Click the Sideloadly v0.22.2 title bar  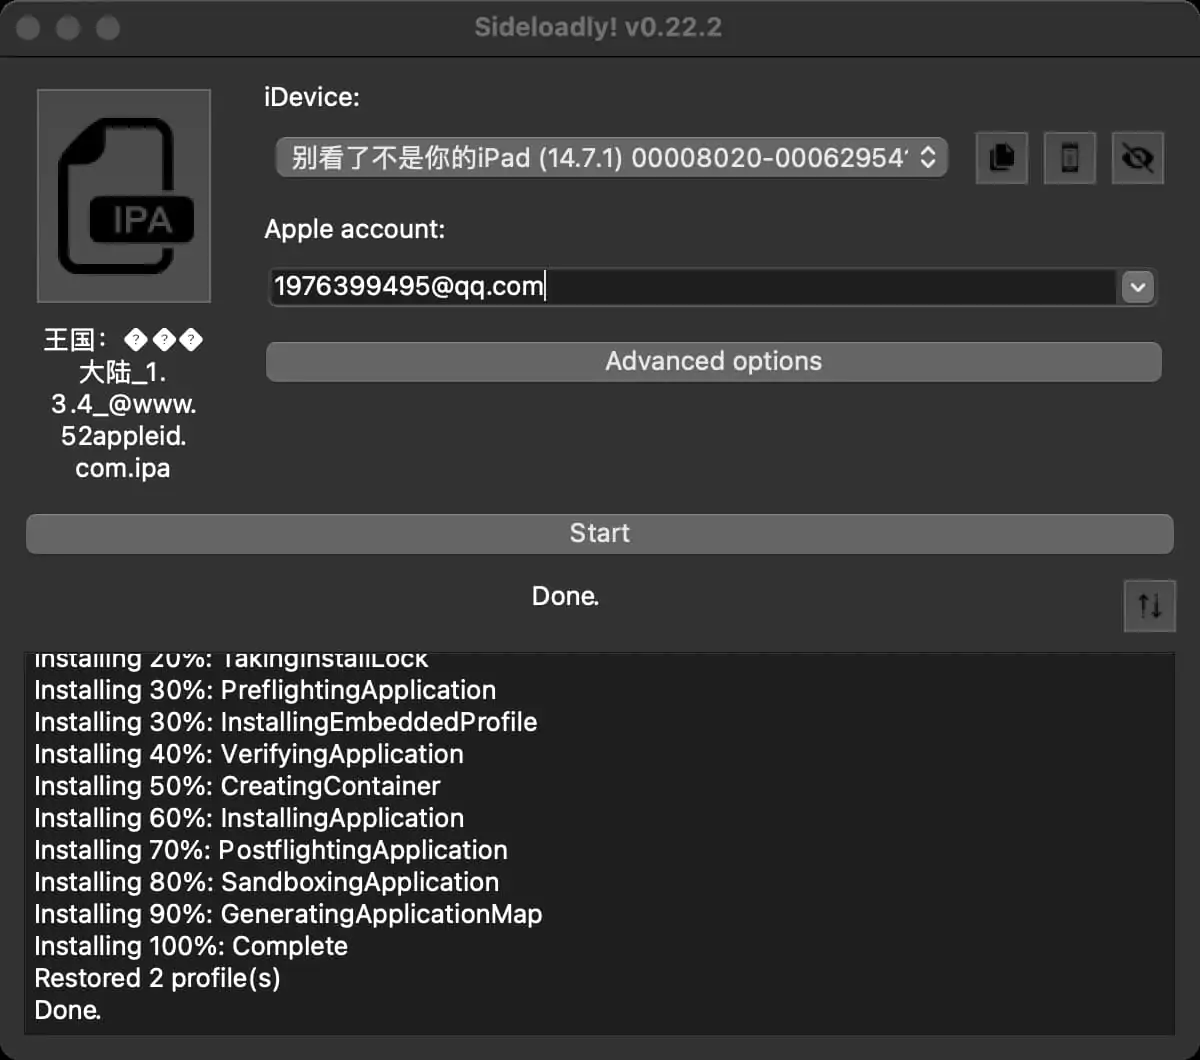(x=600, y=28)
